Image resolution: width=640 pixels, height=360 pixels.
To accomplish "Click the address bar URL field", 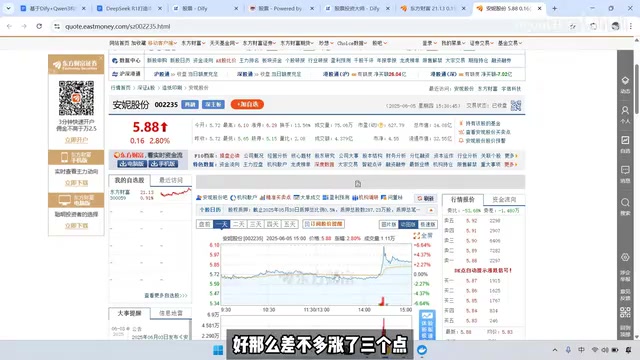I will [310, 26].
